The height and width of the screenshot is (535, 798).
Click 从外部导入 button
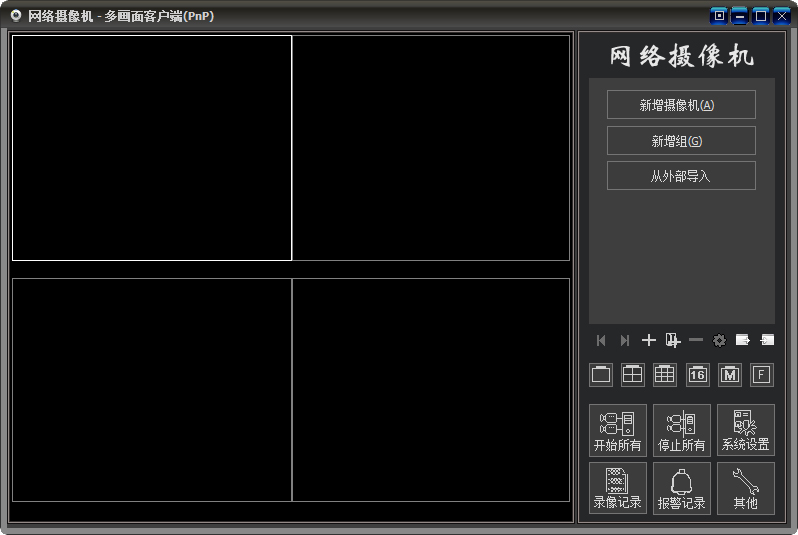click(x=681, y=176)
